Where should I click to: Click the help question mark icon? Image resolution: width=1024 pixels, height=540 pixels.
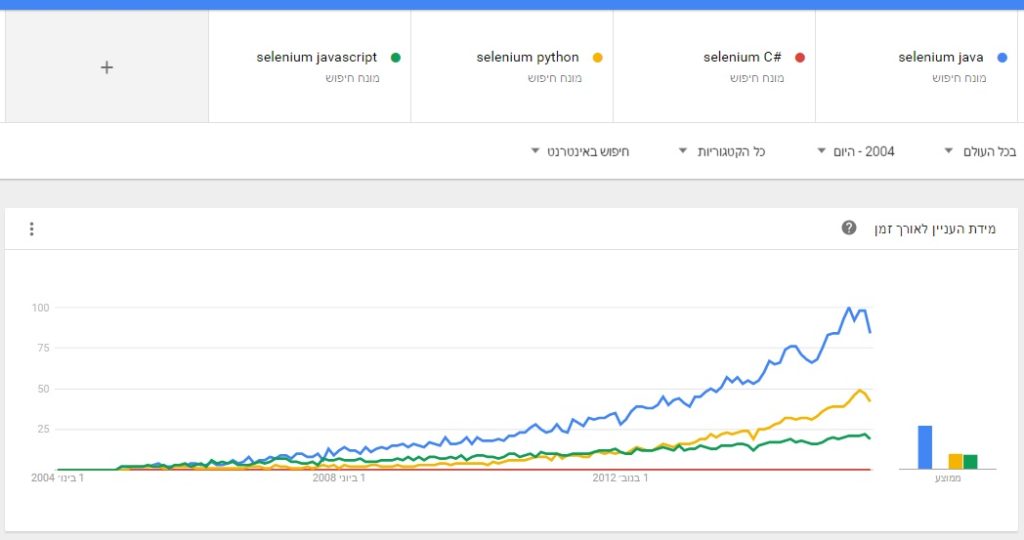(849, 228)
